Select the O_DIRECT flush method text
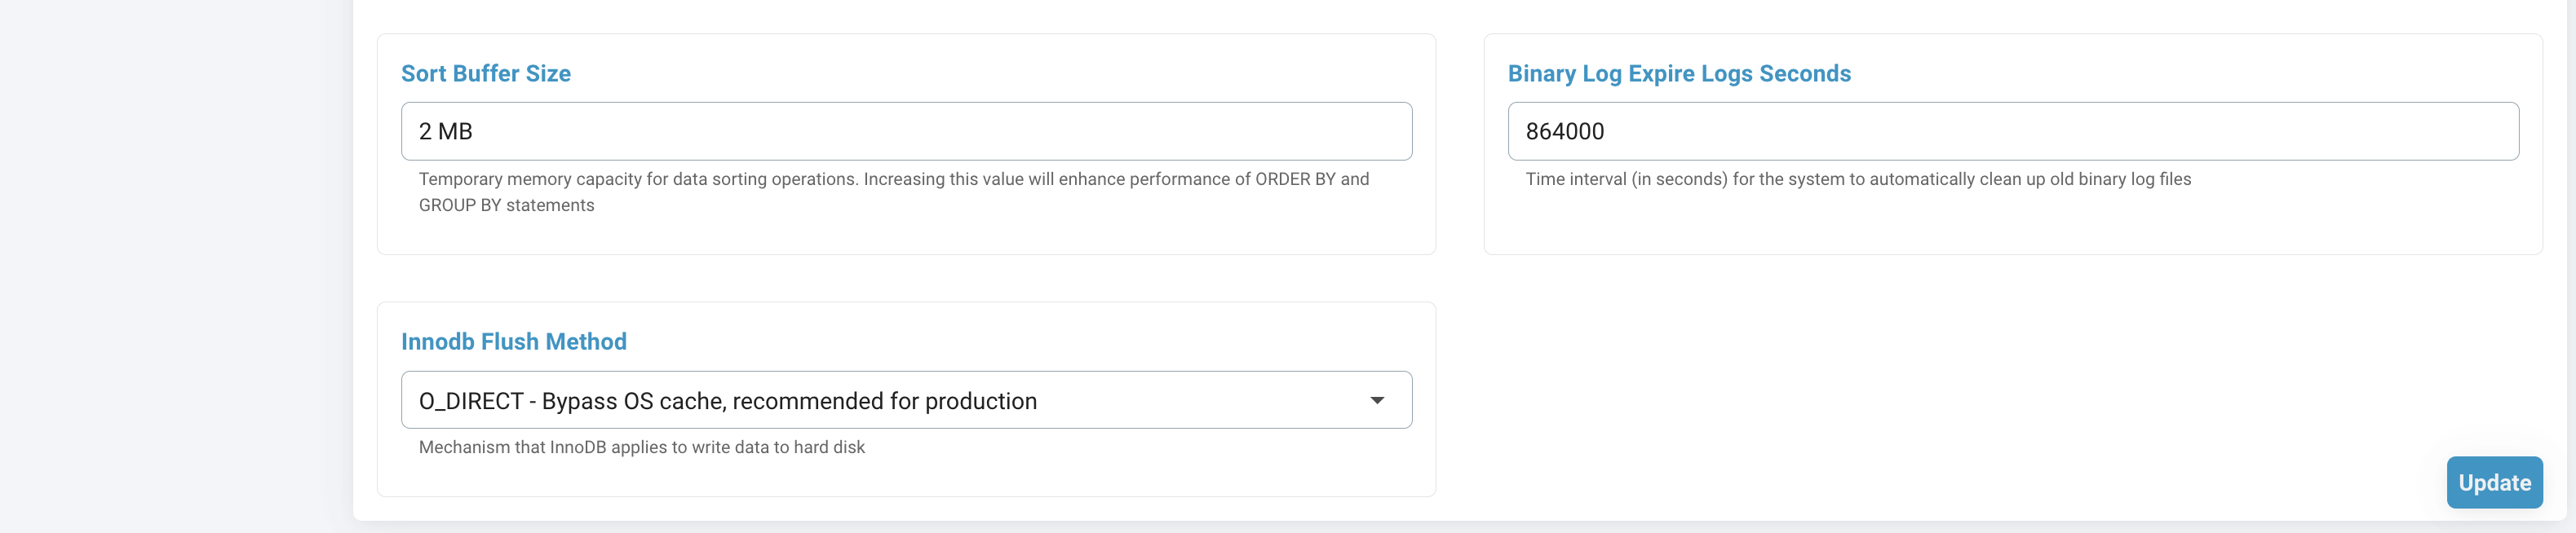The height and width of the screenshot is (533, 2576). [x=727, y=401]
